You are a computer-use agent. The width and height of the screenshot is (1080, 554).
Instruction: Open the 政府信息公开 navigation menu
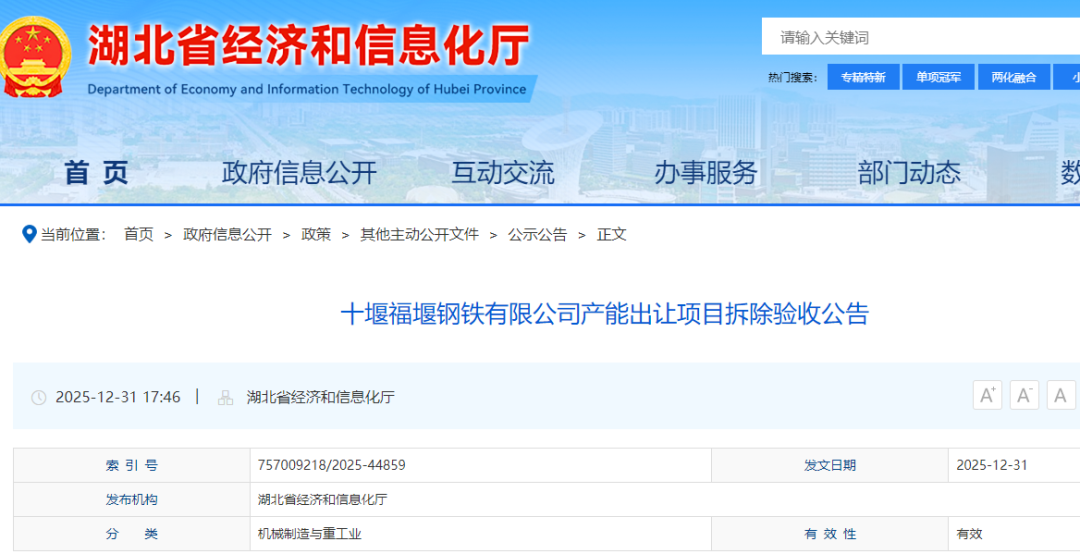299,173
